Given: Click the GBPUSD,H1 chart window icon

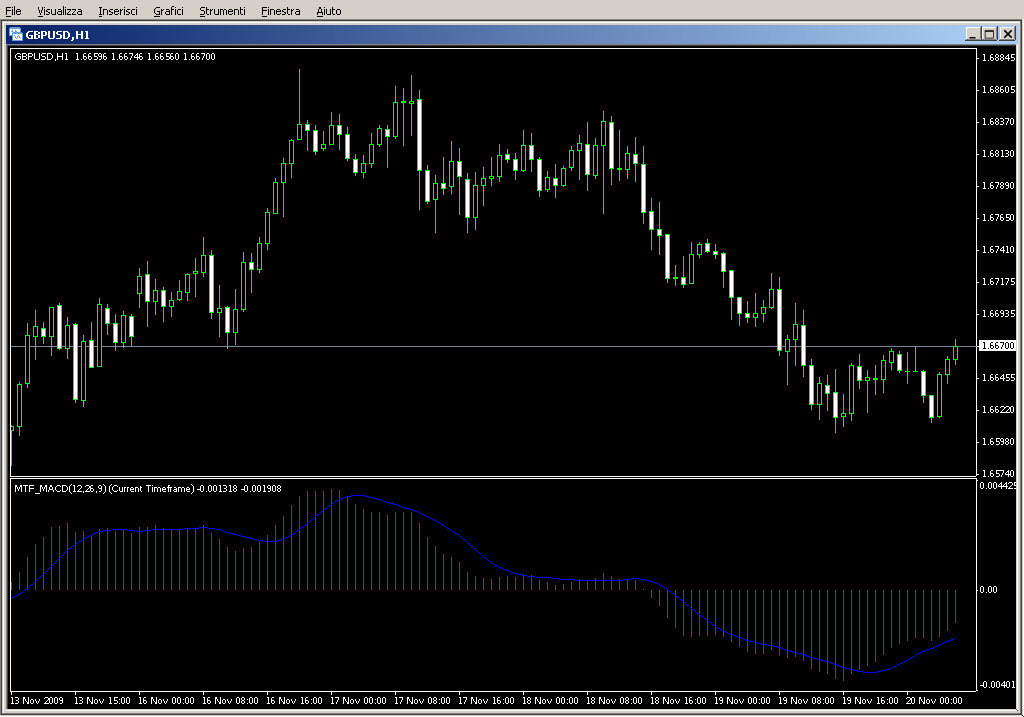Looking at the screenshot, I should point(16,35).
